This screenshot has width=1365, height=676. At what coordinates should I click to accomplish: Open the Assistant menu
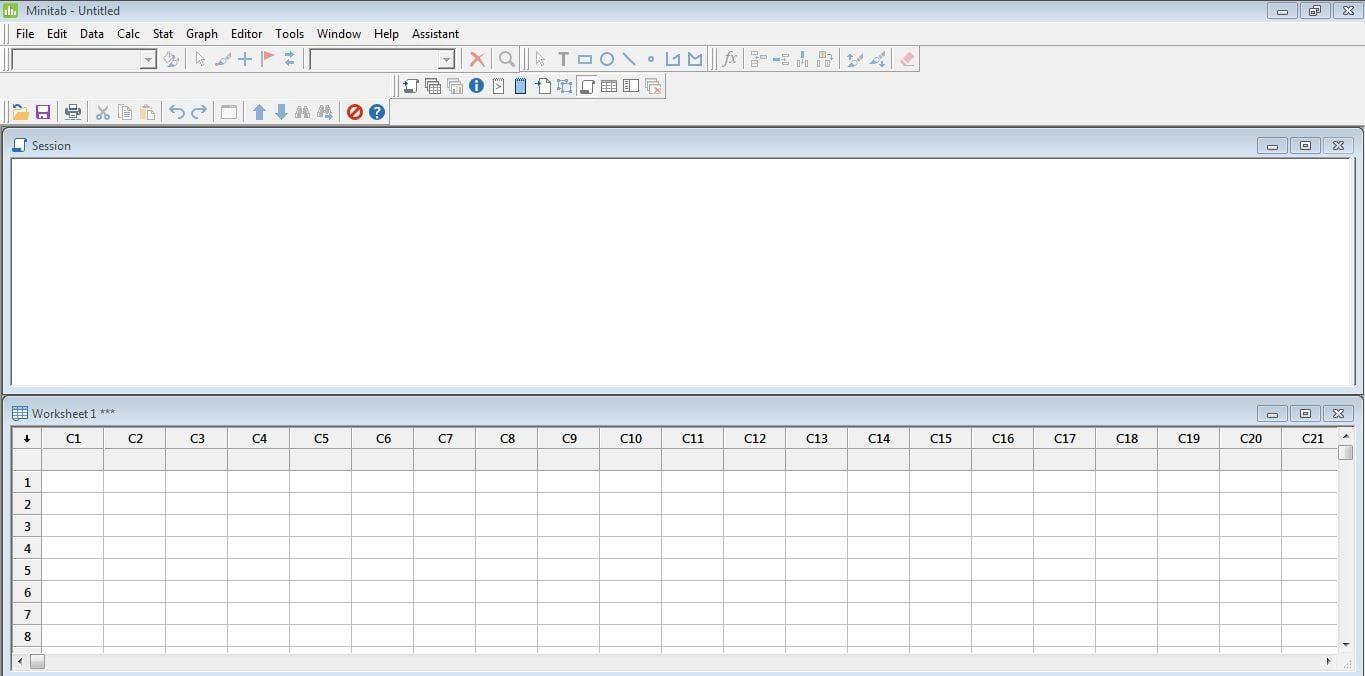coord(435,33)
